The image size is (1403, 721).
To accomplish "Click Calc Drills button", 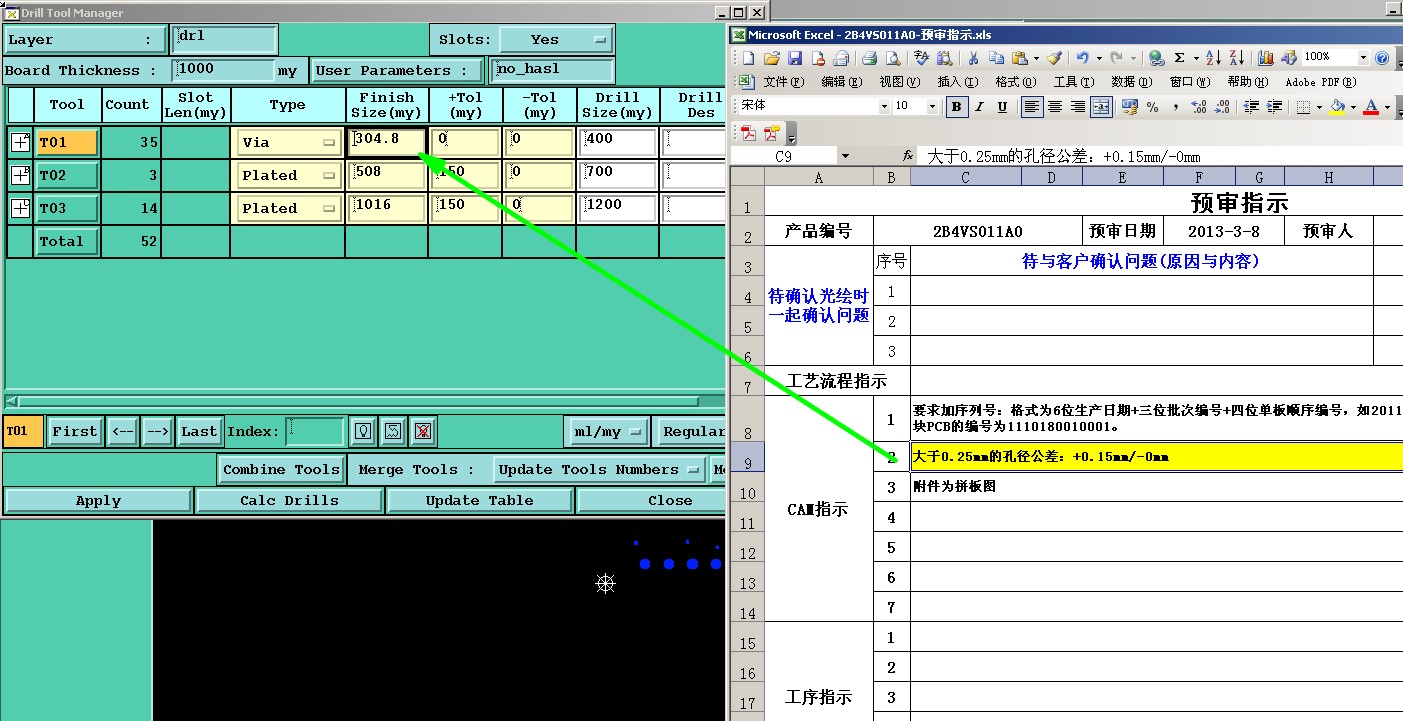I will click(x=289, y=500).
